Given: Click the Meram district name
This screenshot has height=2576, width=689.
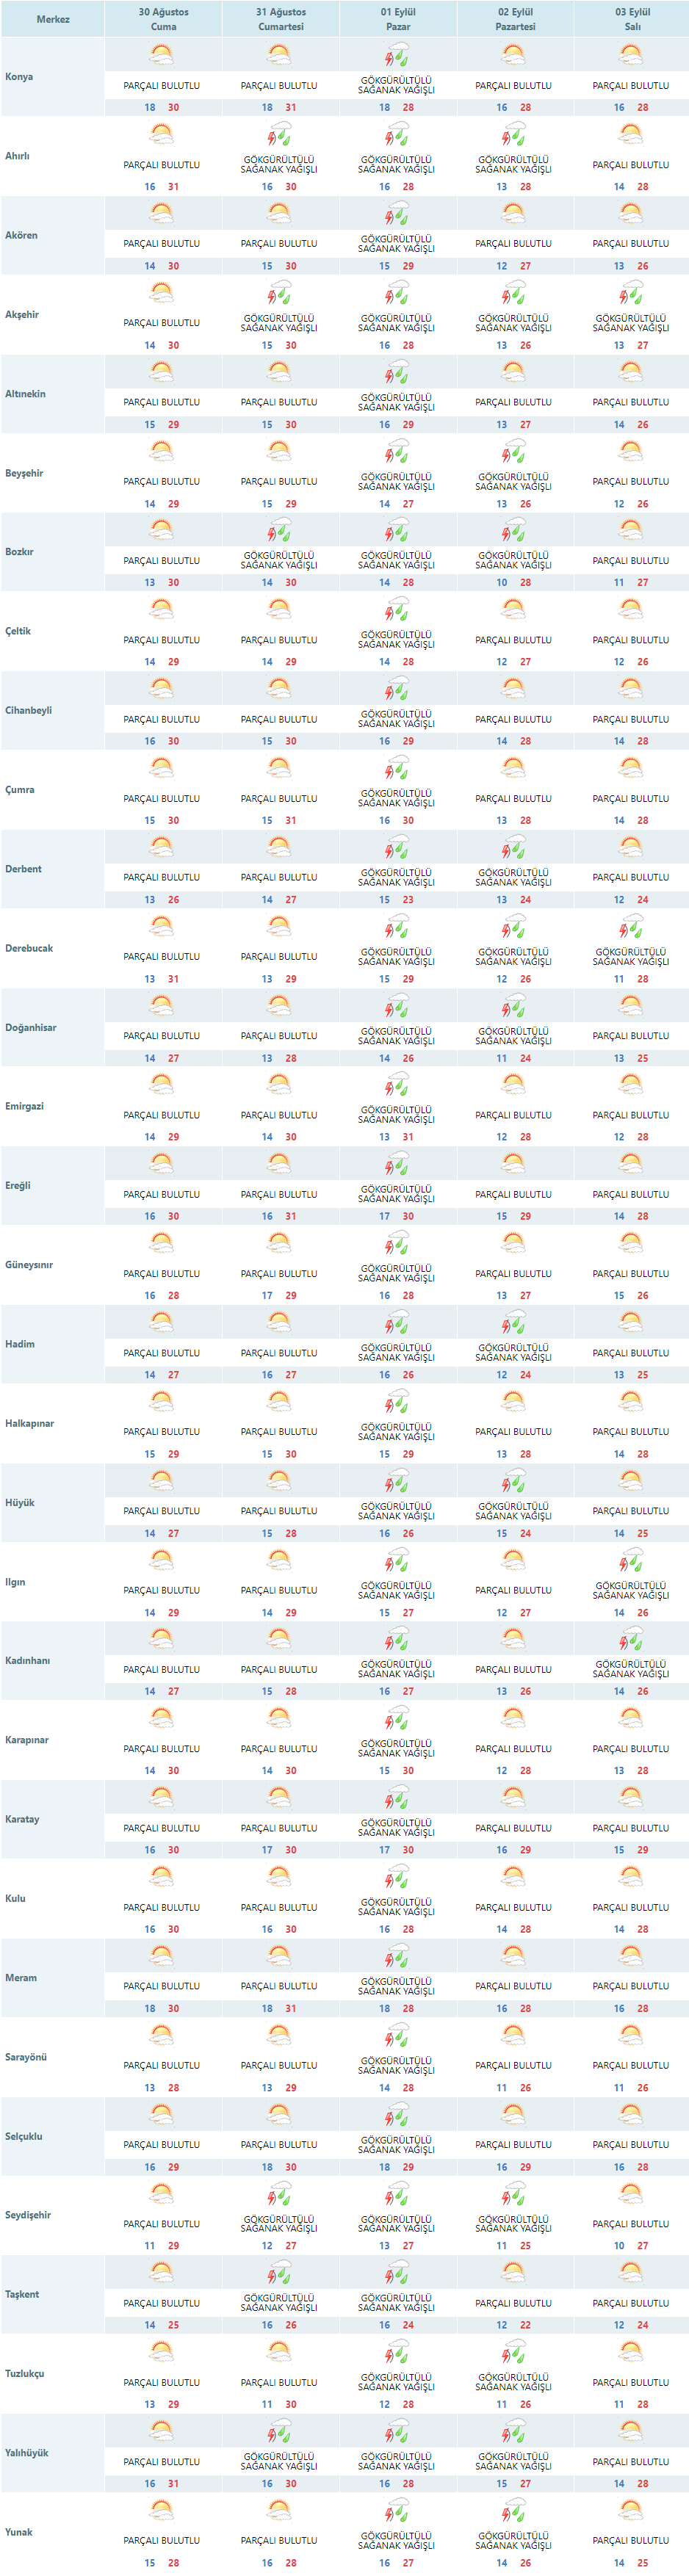Looking at the screenshot, I should point(21,1977).
